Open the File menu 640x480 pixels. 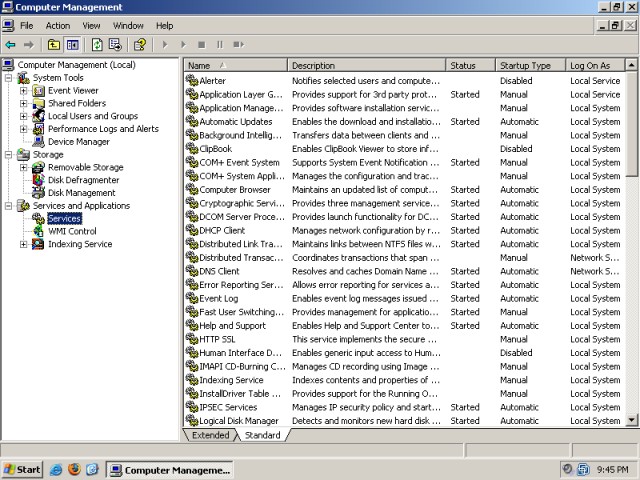(27, 26)
